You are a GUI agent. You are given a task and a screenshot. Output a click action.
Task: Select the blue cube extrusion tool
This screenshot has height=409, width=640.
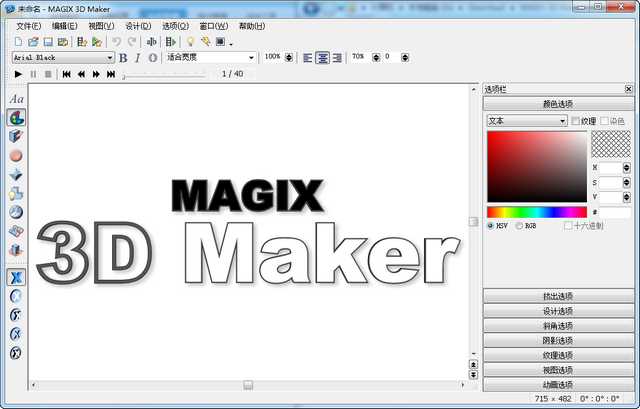coord(16,136)
